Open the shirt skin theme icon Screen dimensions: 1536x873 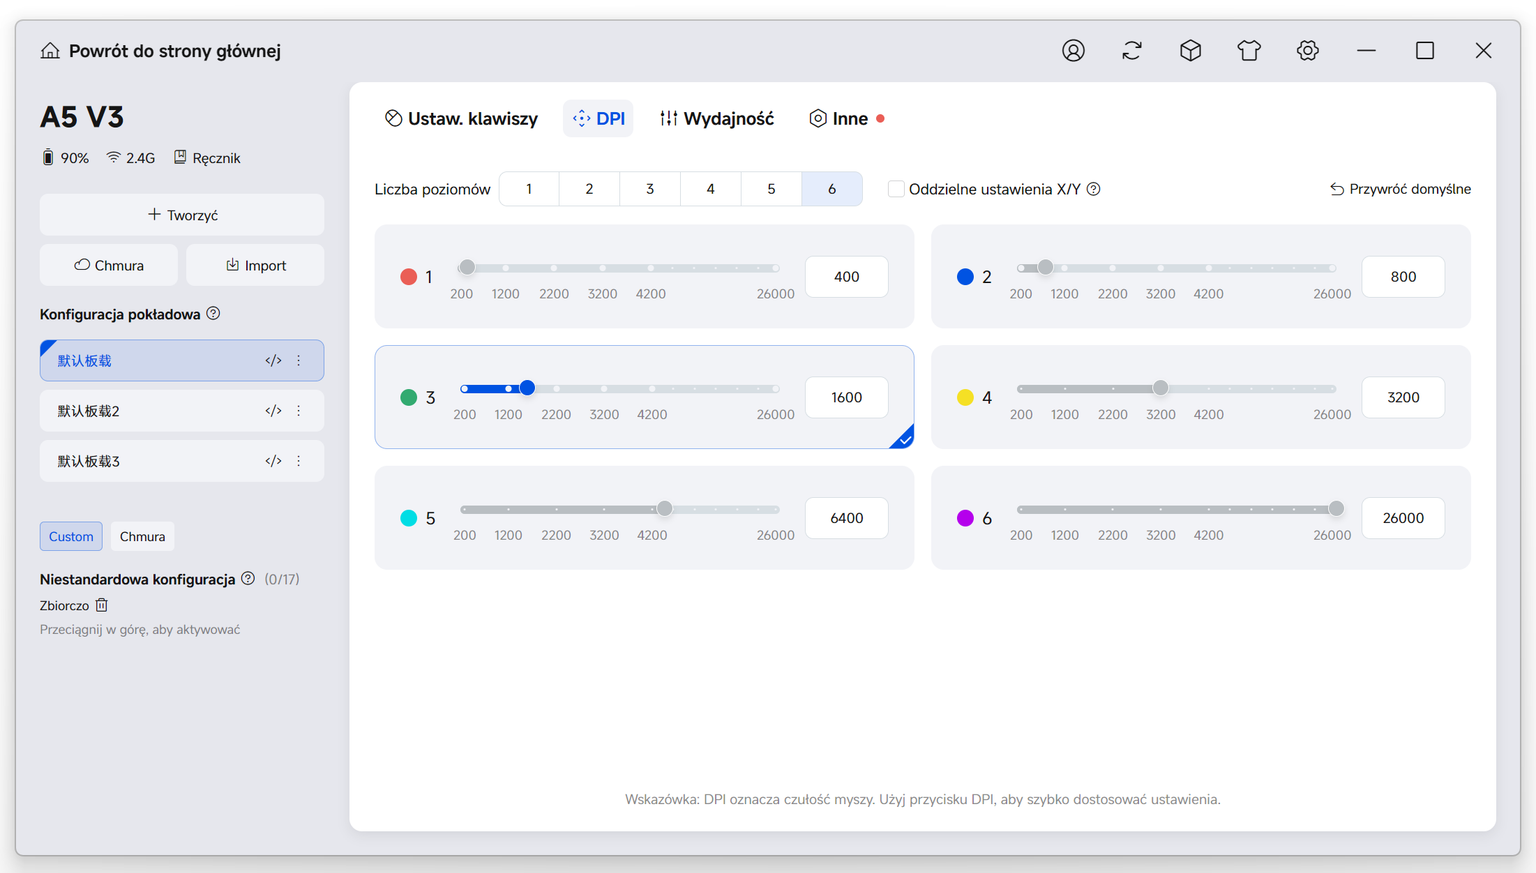pyautogui.click(x=1249, y=51)
